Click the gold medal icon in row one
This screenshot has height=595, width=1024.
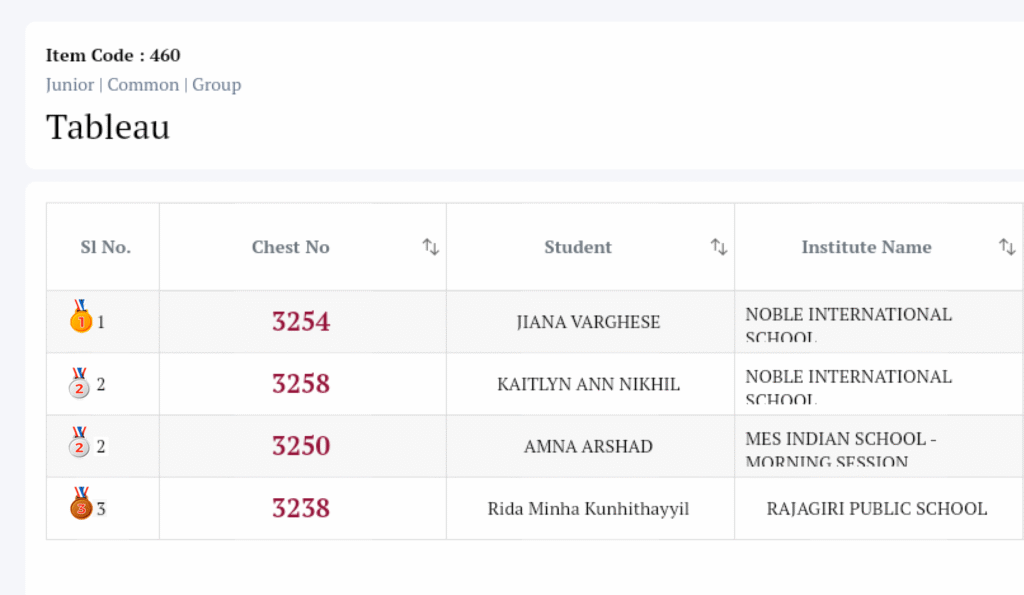pyautogui.click(x=80, y=319)
